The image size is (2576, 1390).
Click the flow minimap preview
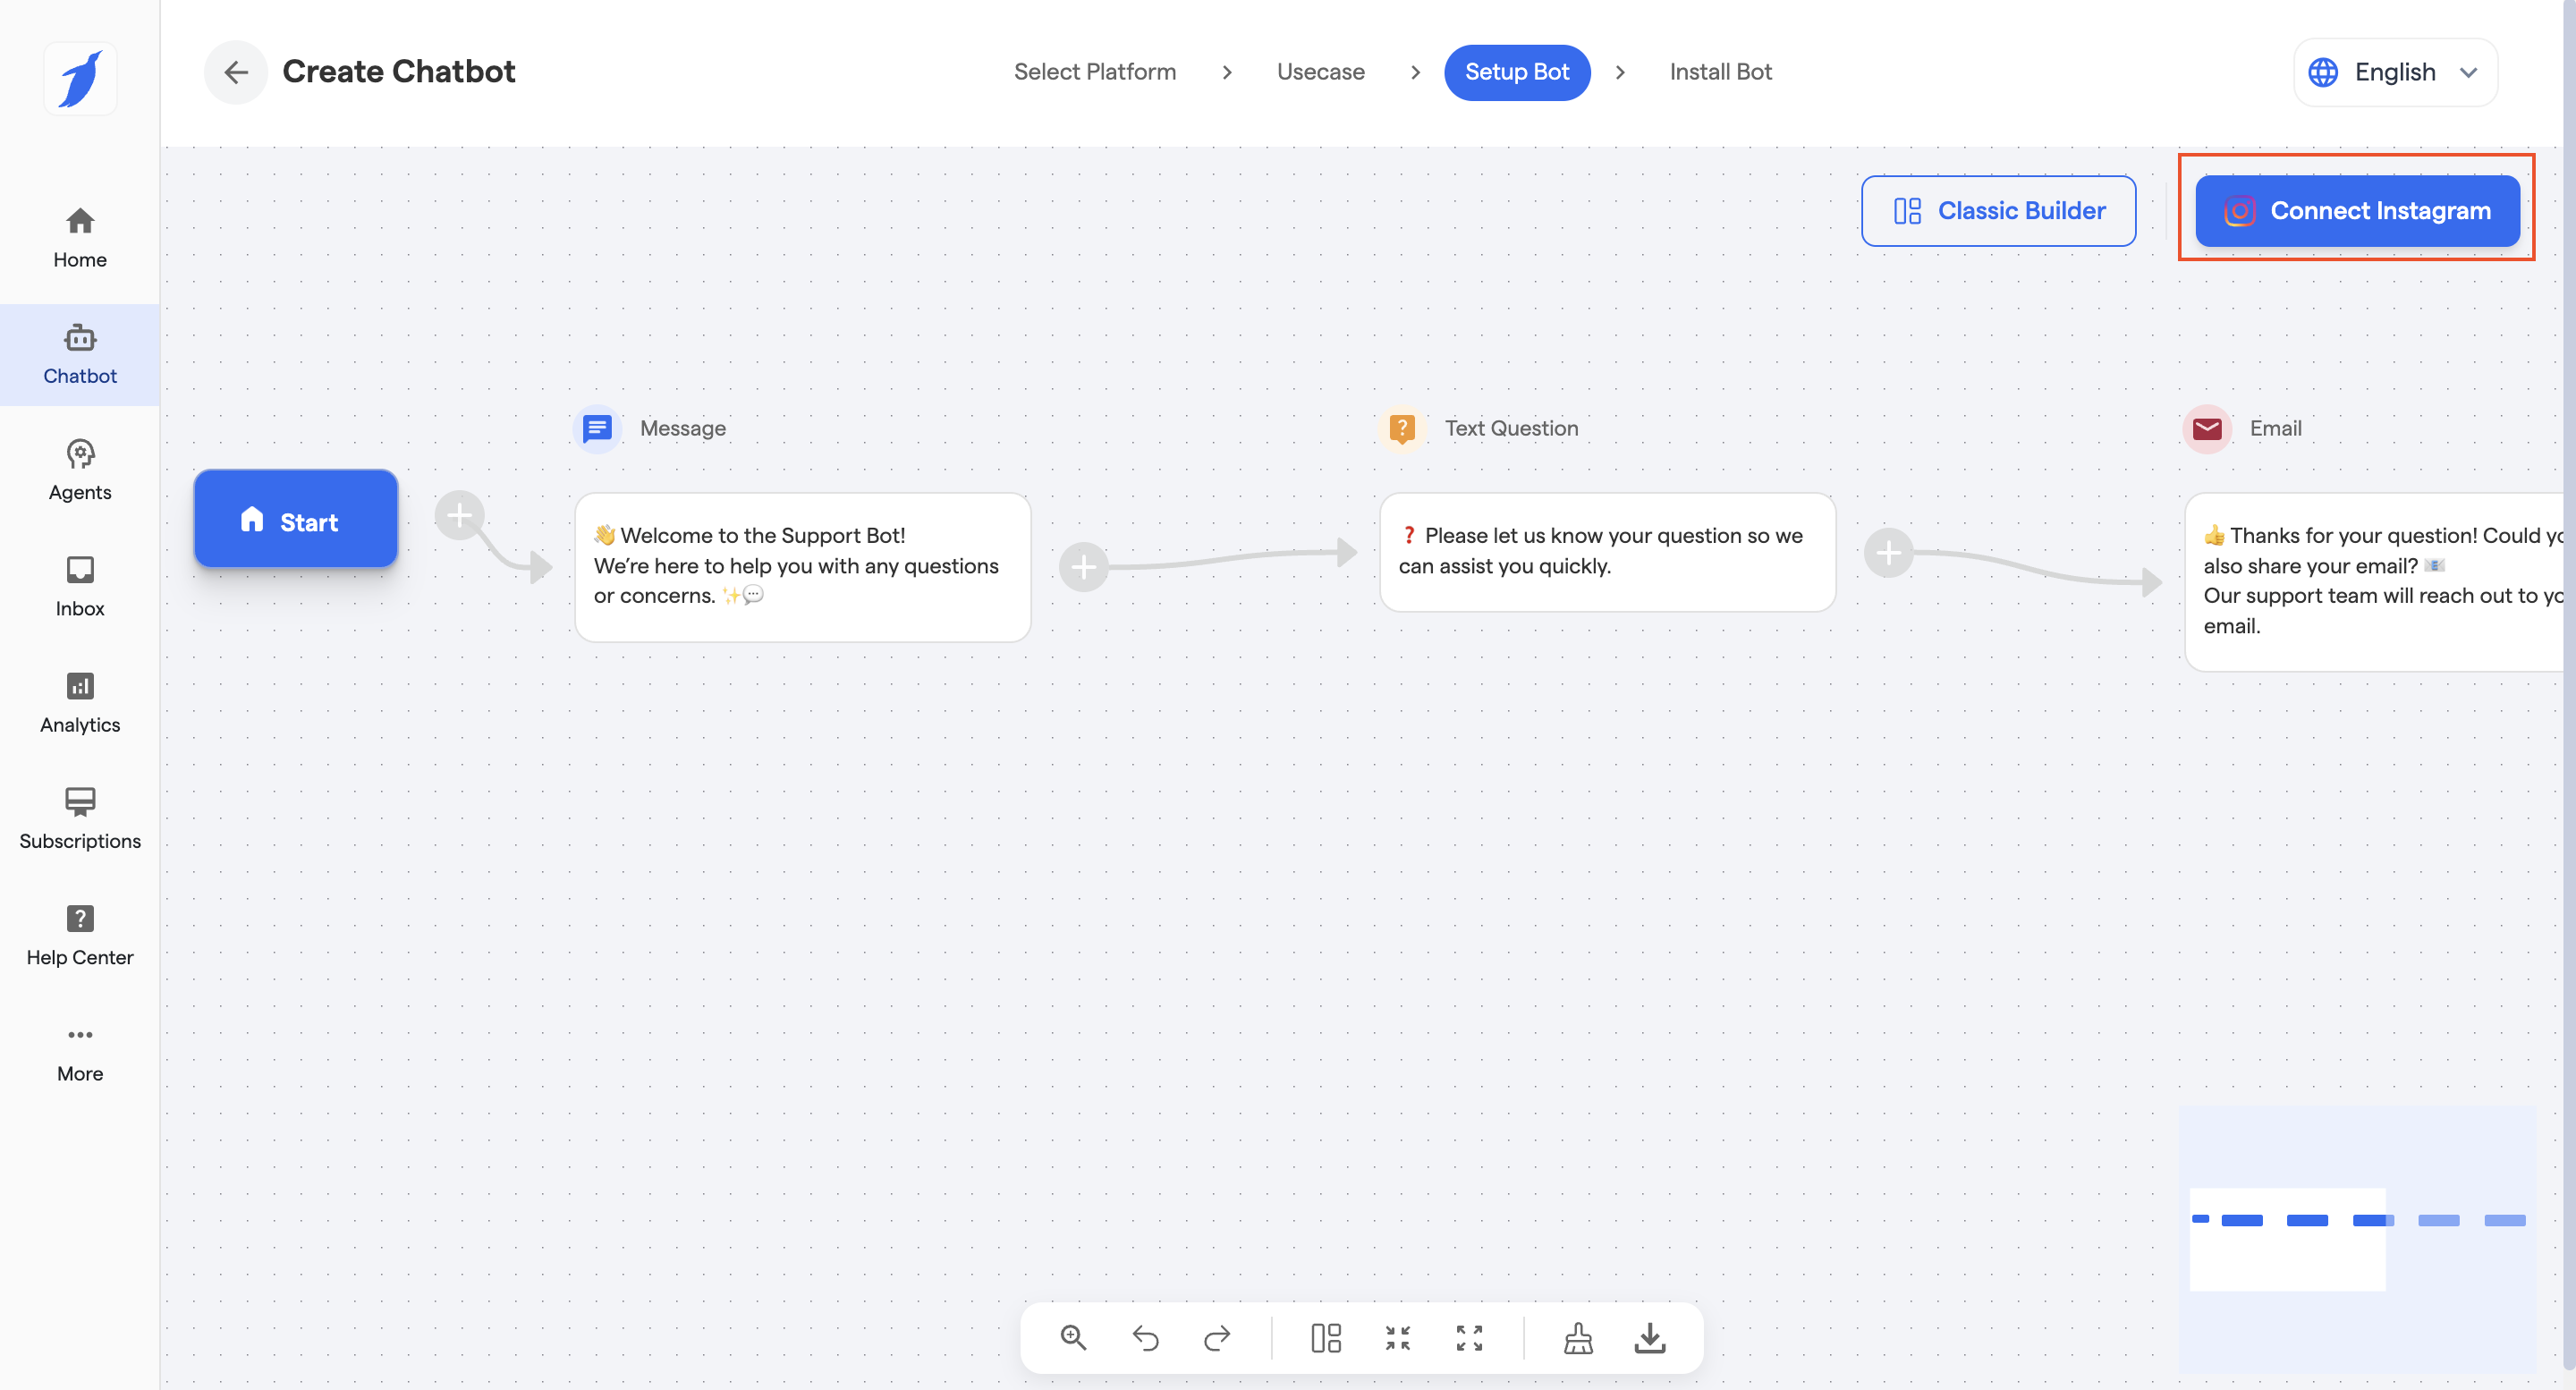click(x=2357, y=1238)
